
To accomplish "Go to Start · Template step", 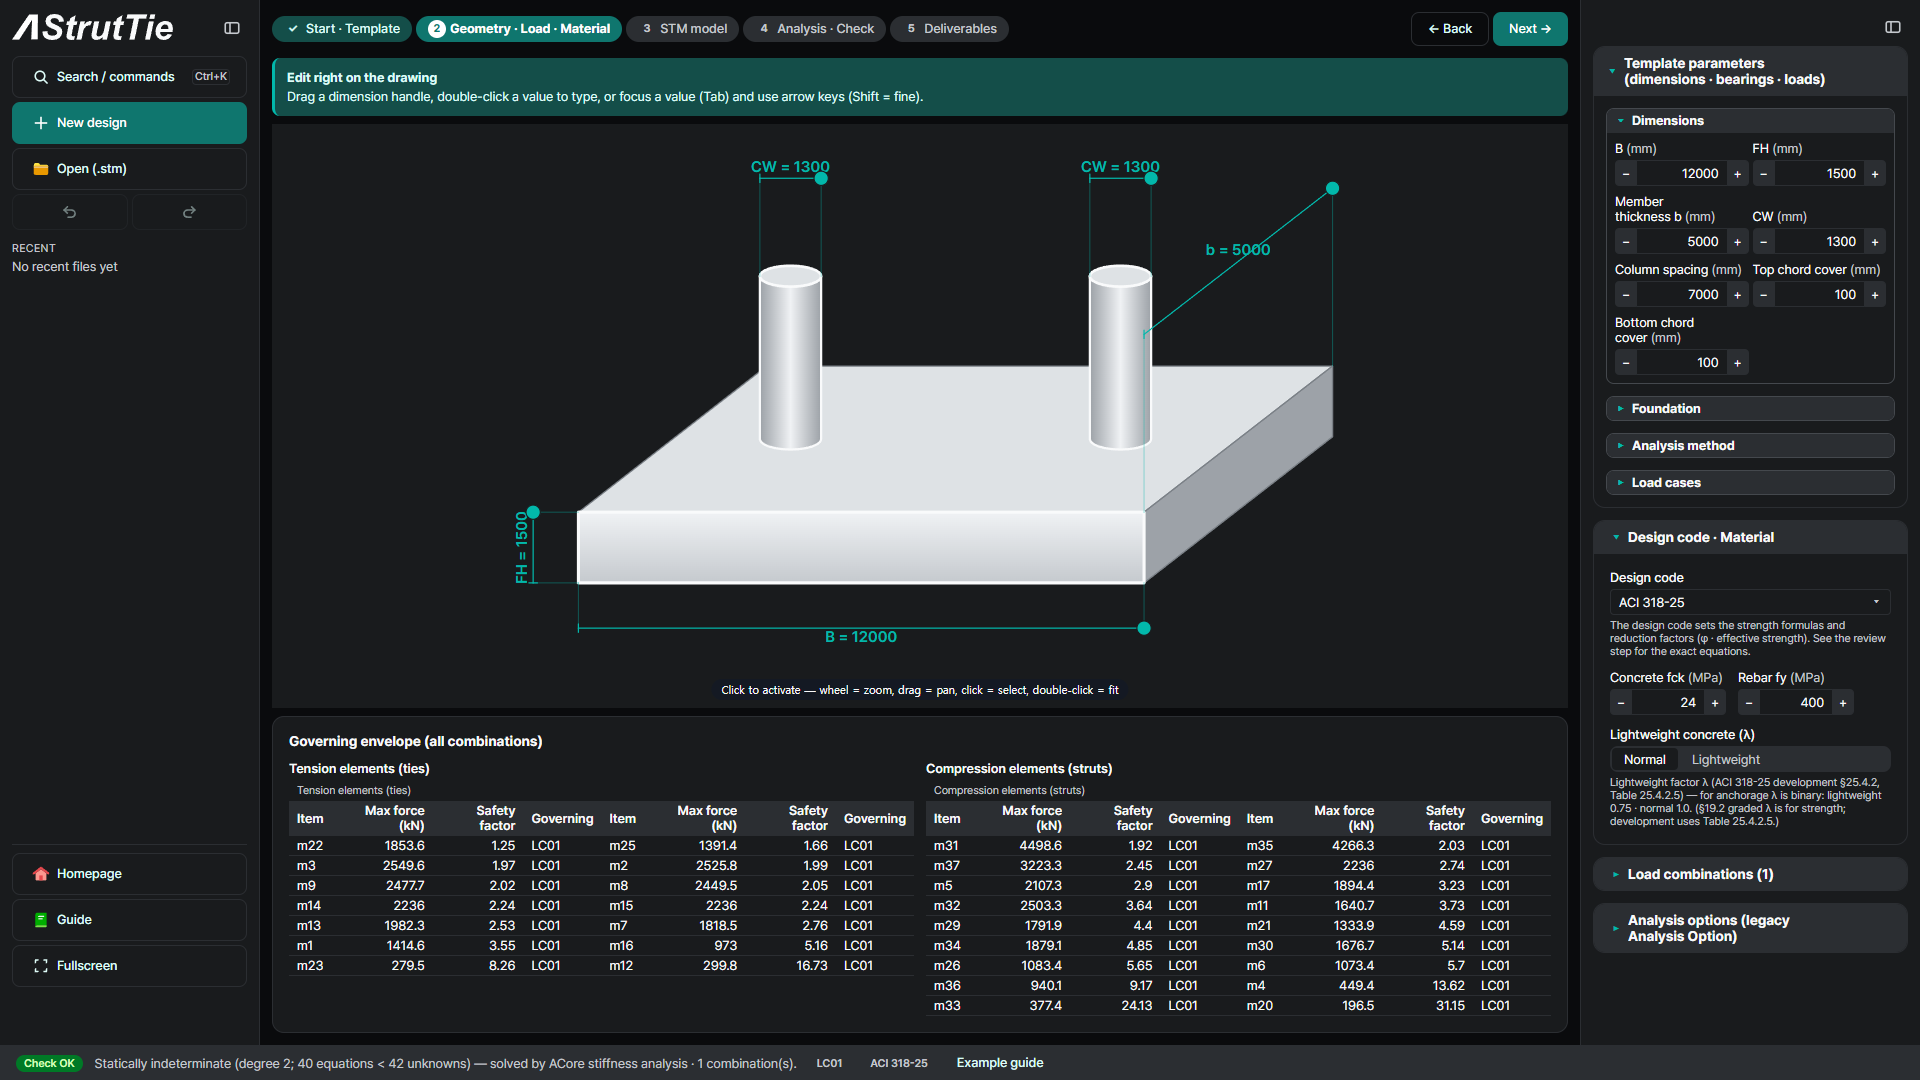I will 342,29.
